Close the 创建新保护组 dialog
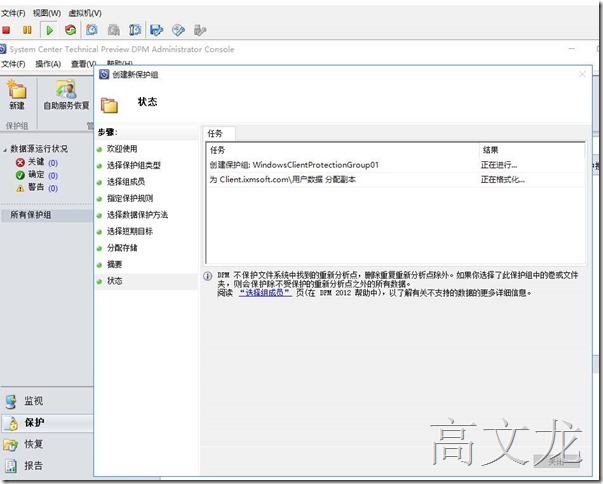Screen dimensions: 603x484 pos(583,74)
